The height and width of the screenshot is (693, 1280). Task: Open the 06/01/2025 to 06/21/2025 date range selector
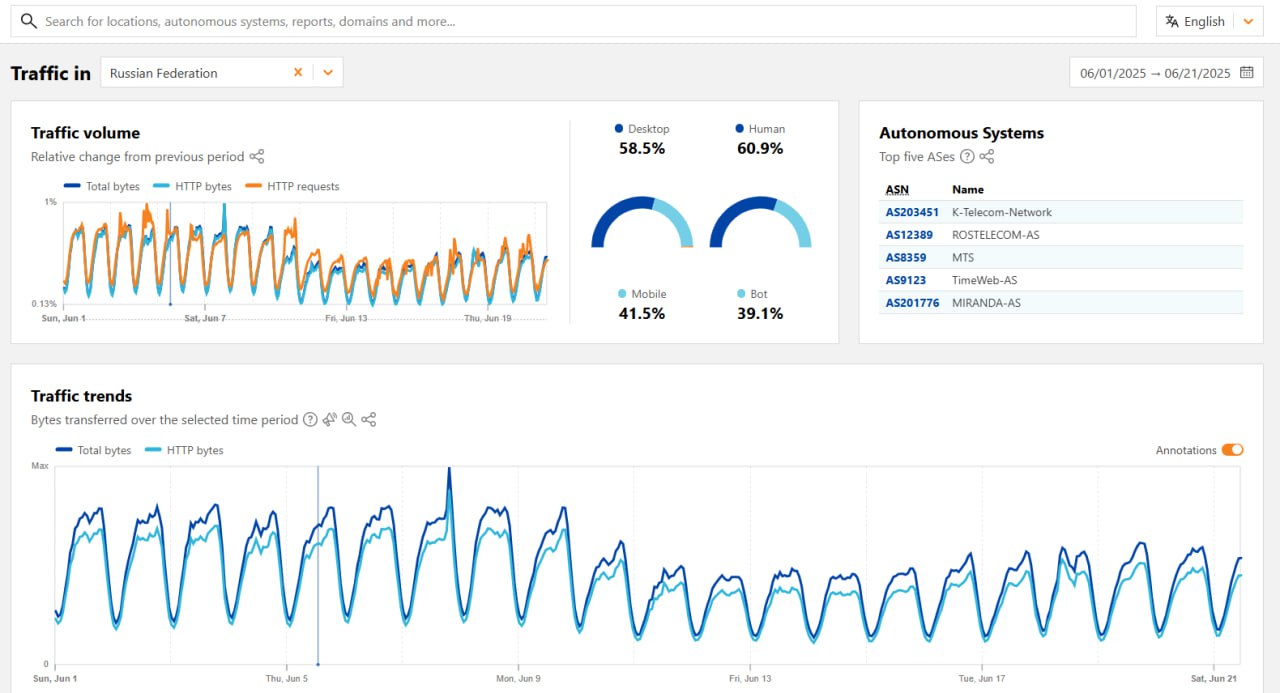pyautogui.click(x=1155, y=73)
